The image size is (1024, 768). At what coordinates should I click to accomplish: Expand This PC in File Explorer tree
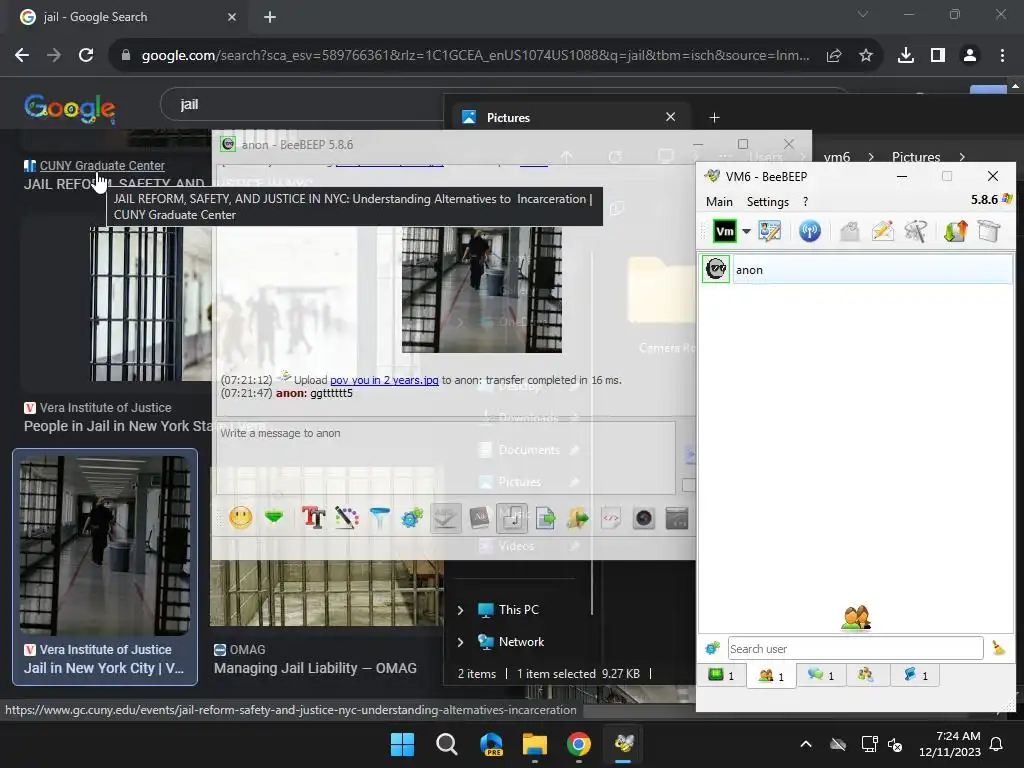pos(460,610)
